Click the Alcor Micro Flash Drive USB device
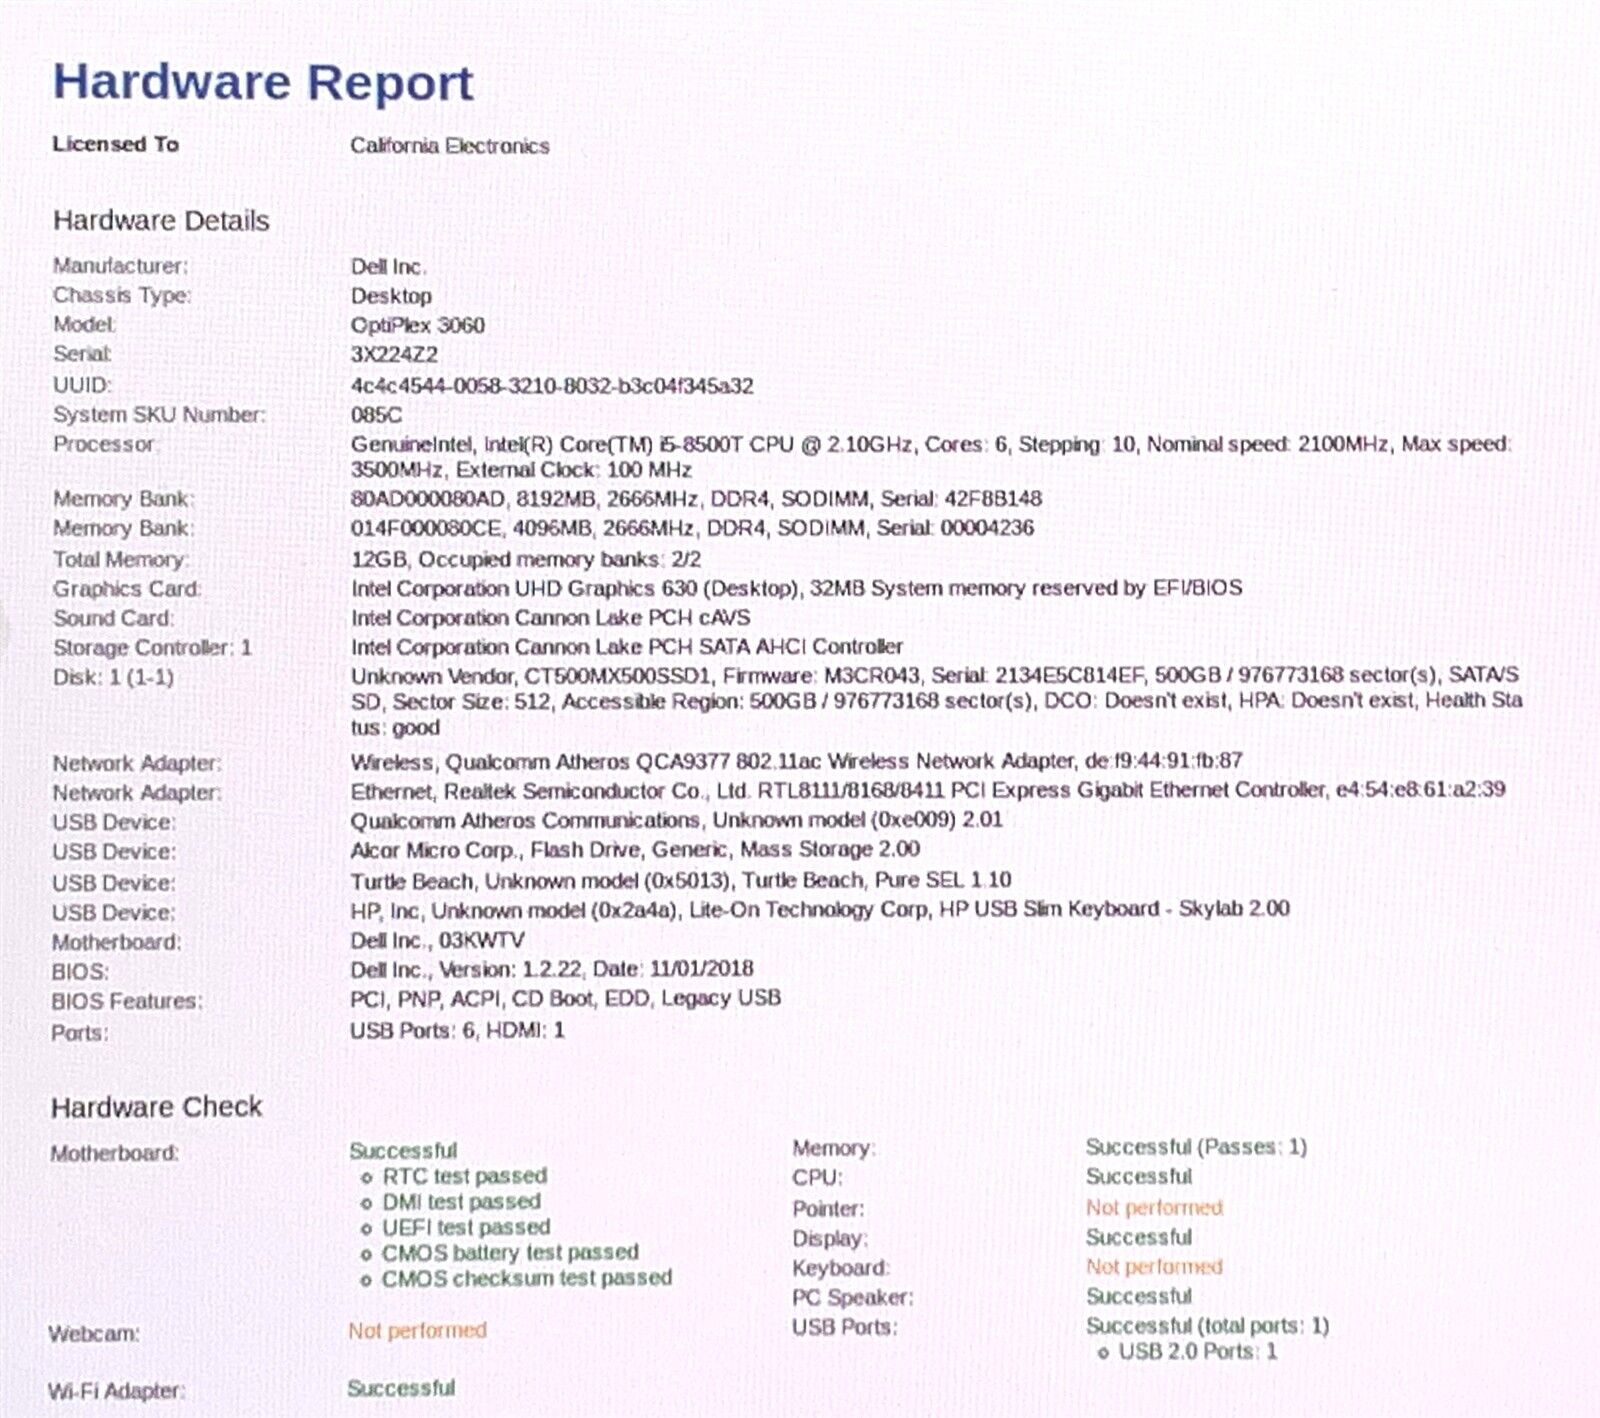 (635, 850)
